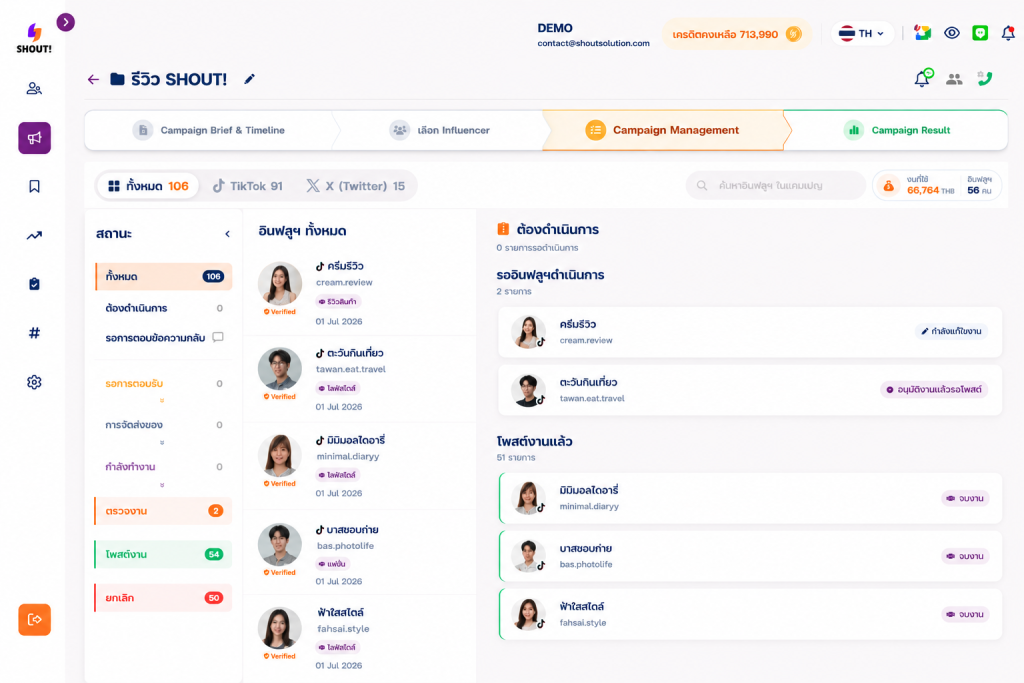This screenshot has height=683, width=1024.
Task: Click อนุมัติงานแล้วรอโพสต์ status badge
Action: 934,390
